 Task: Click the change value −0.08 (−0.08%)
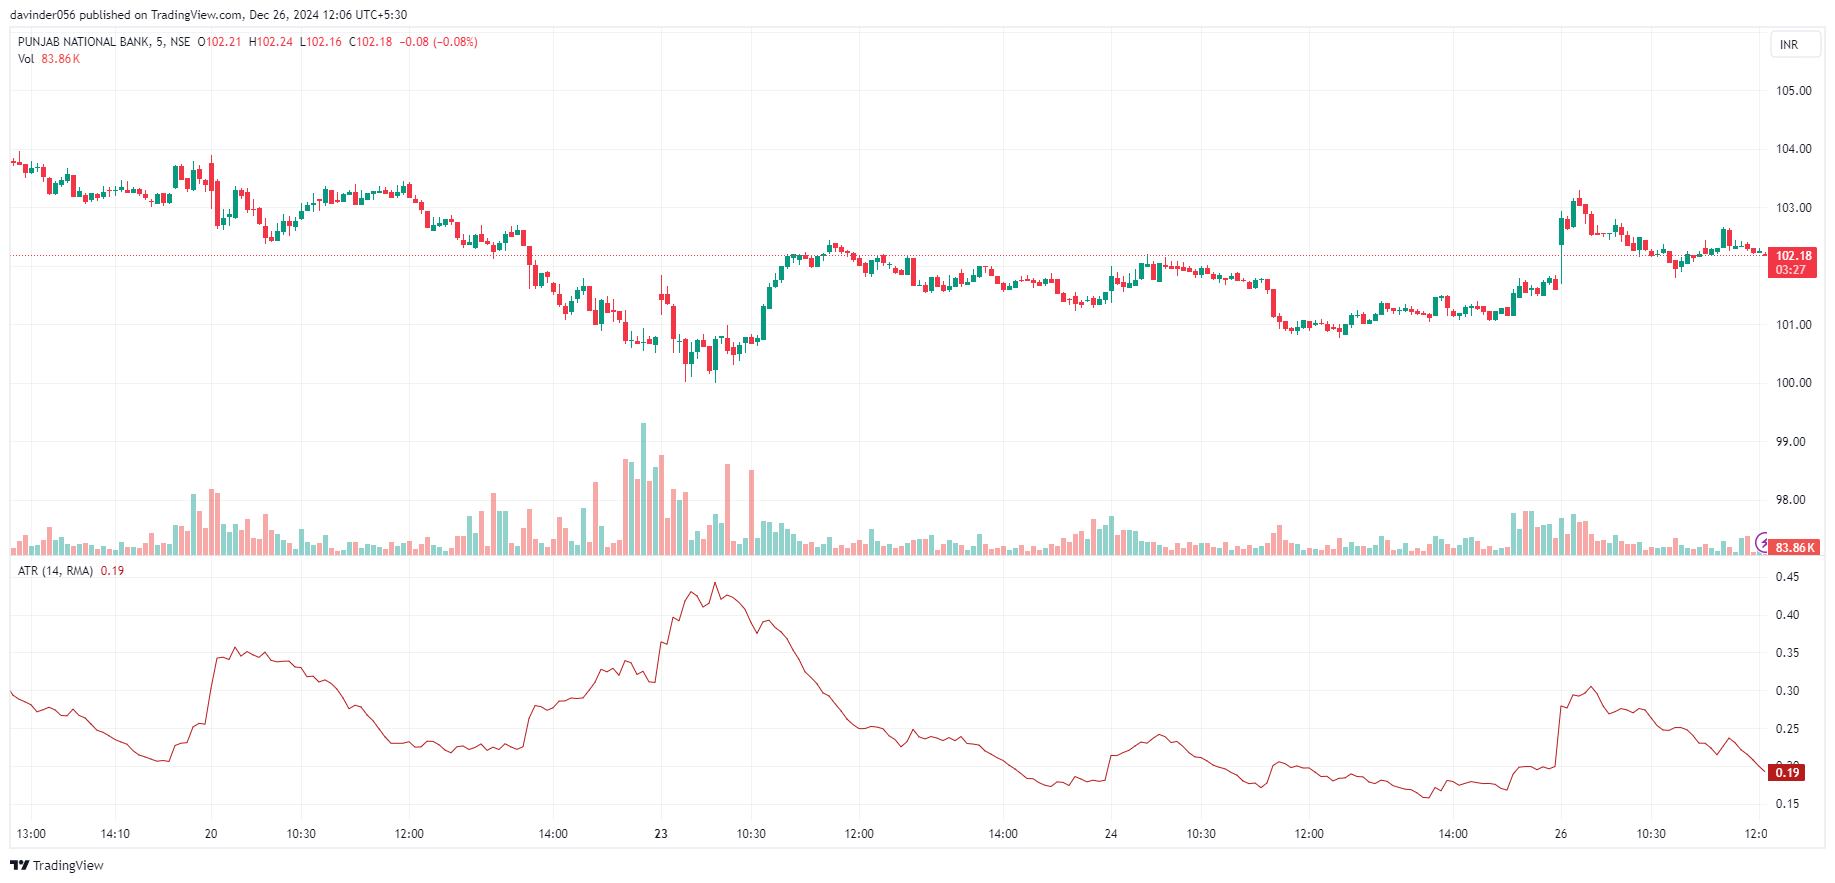[x=439, y=42]
